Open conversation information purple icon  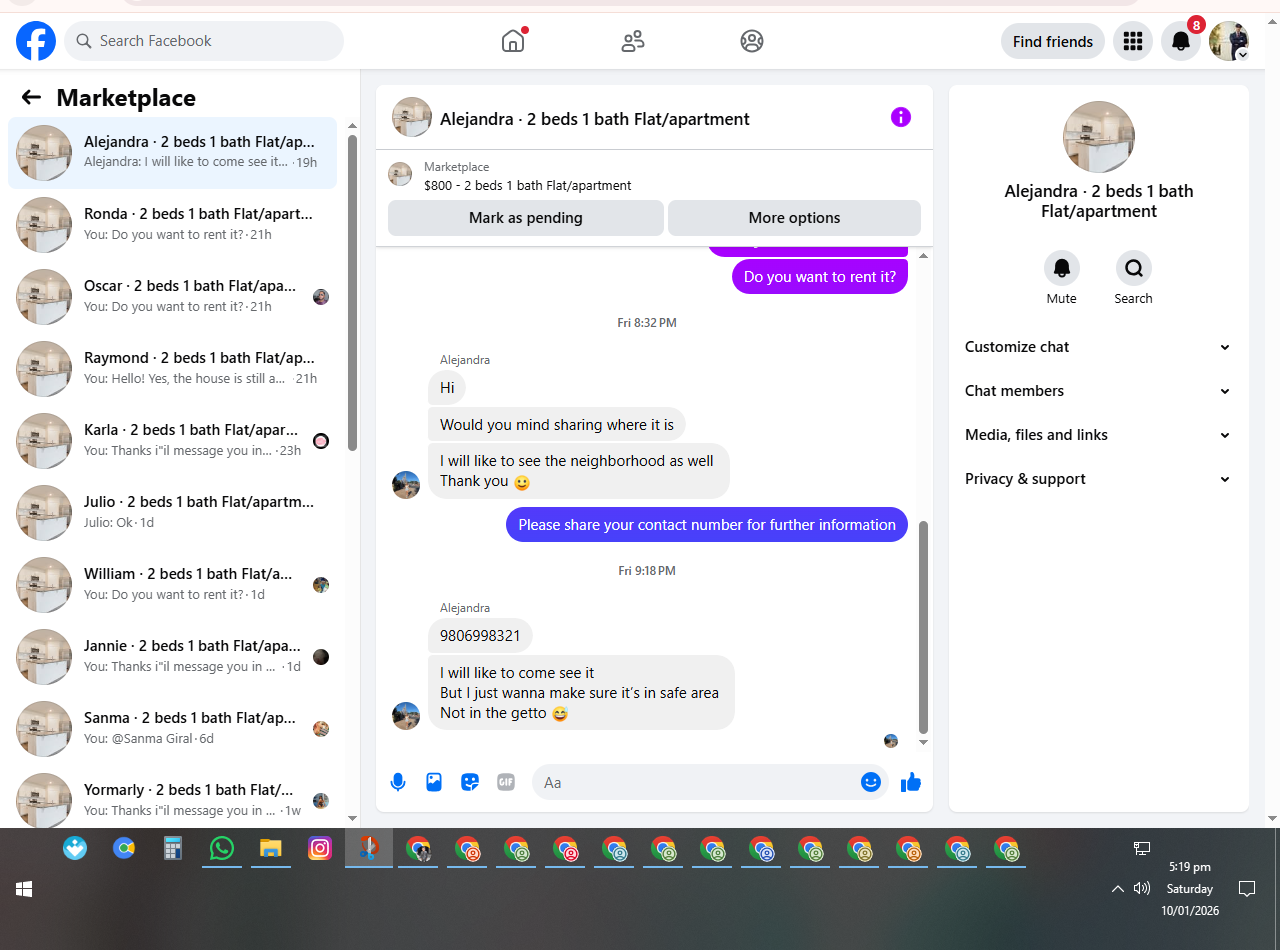[901, 118]
